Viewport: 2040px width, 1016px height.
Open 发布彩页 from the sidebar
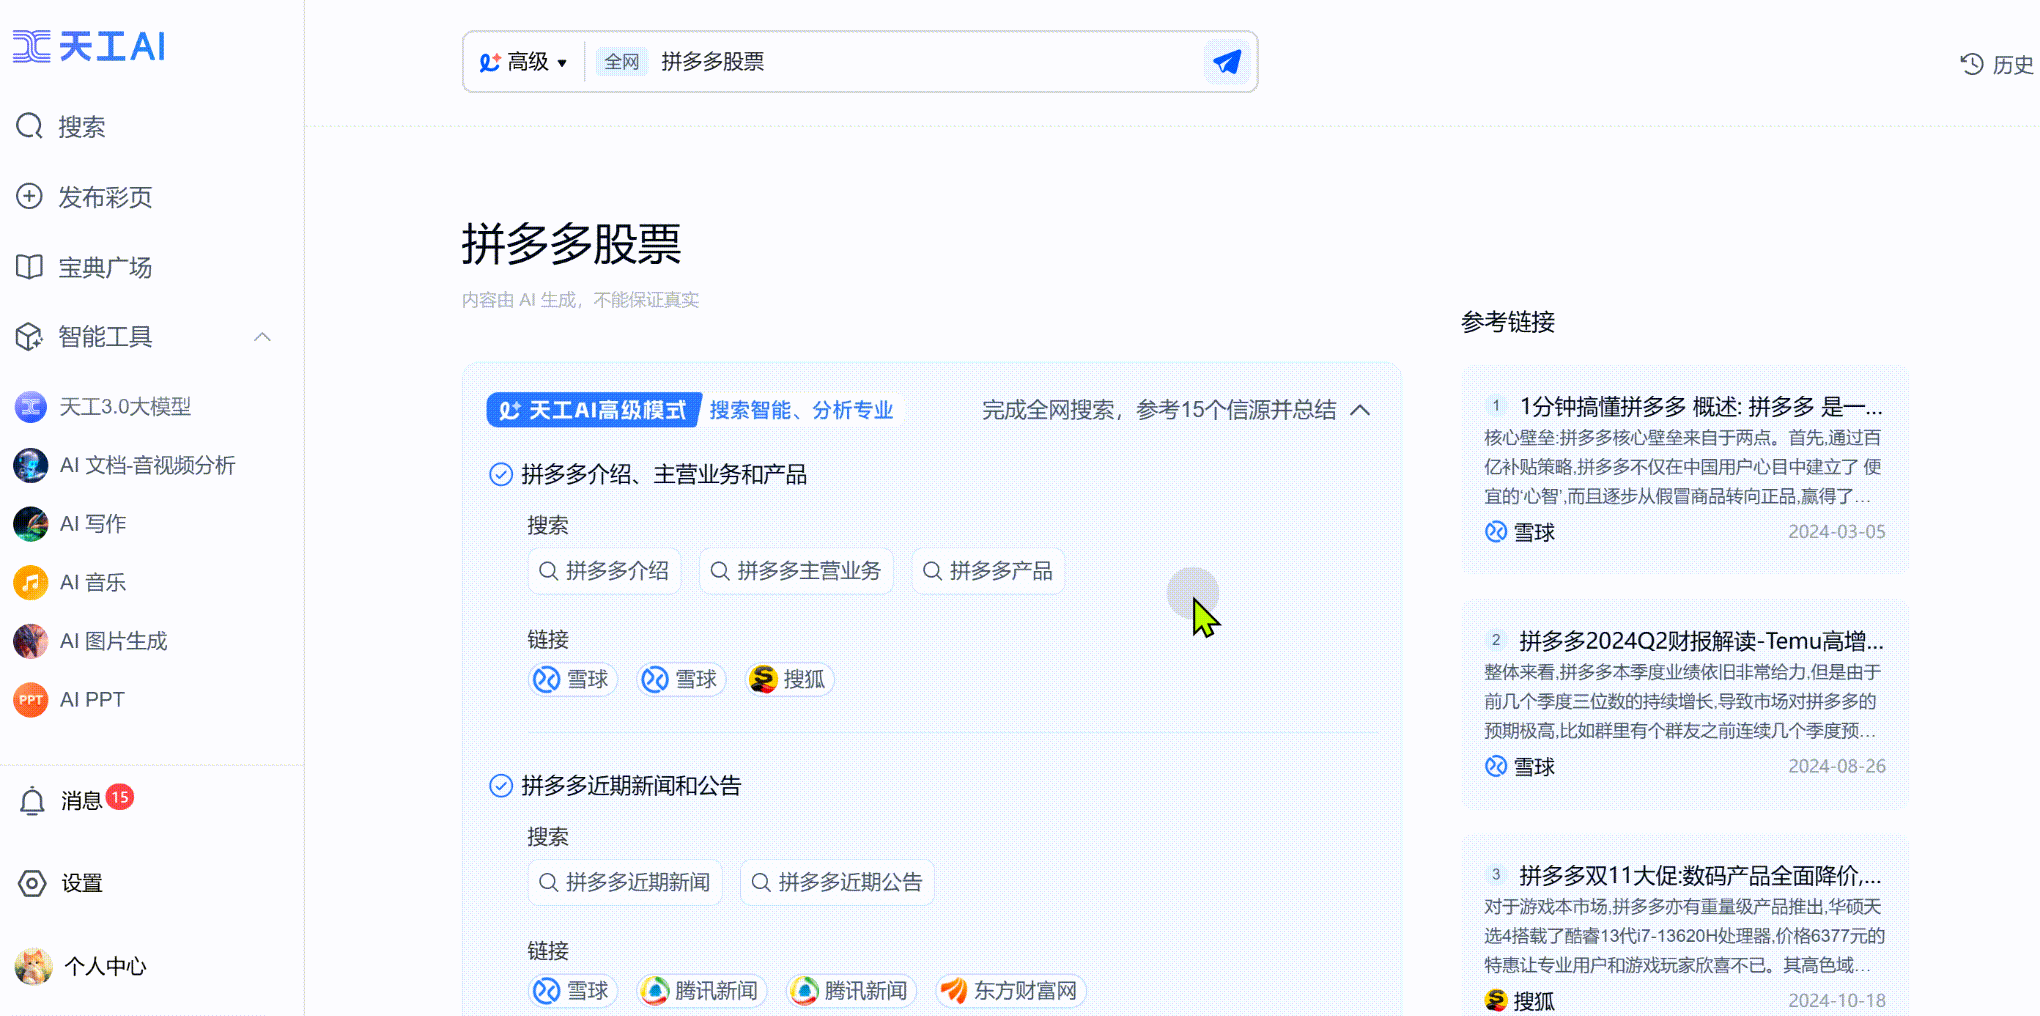(104, 197)
